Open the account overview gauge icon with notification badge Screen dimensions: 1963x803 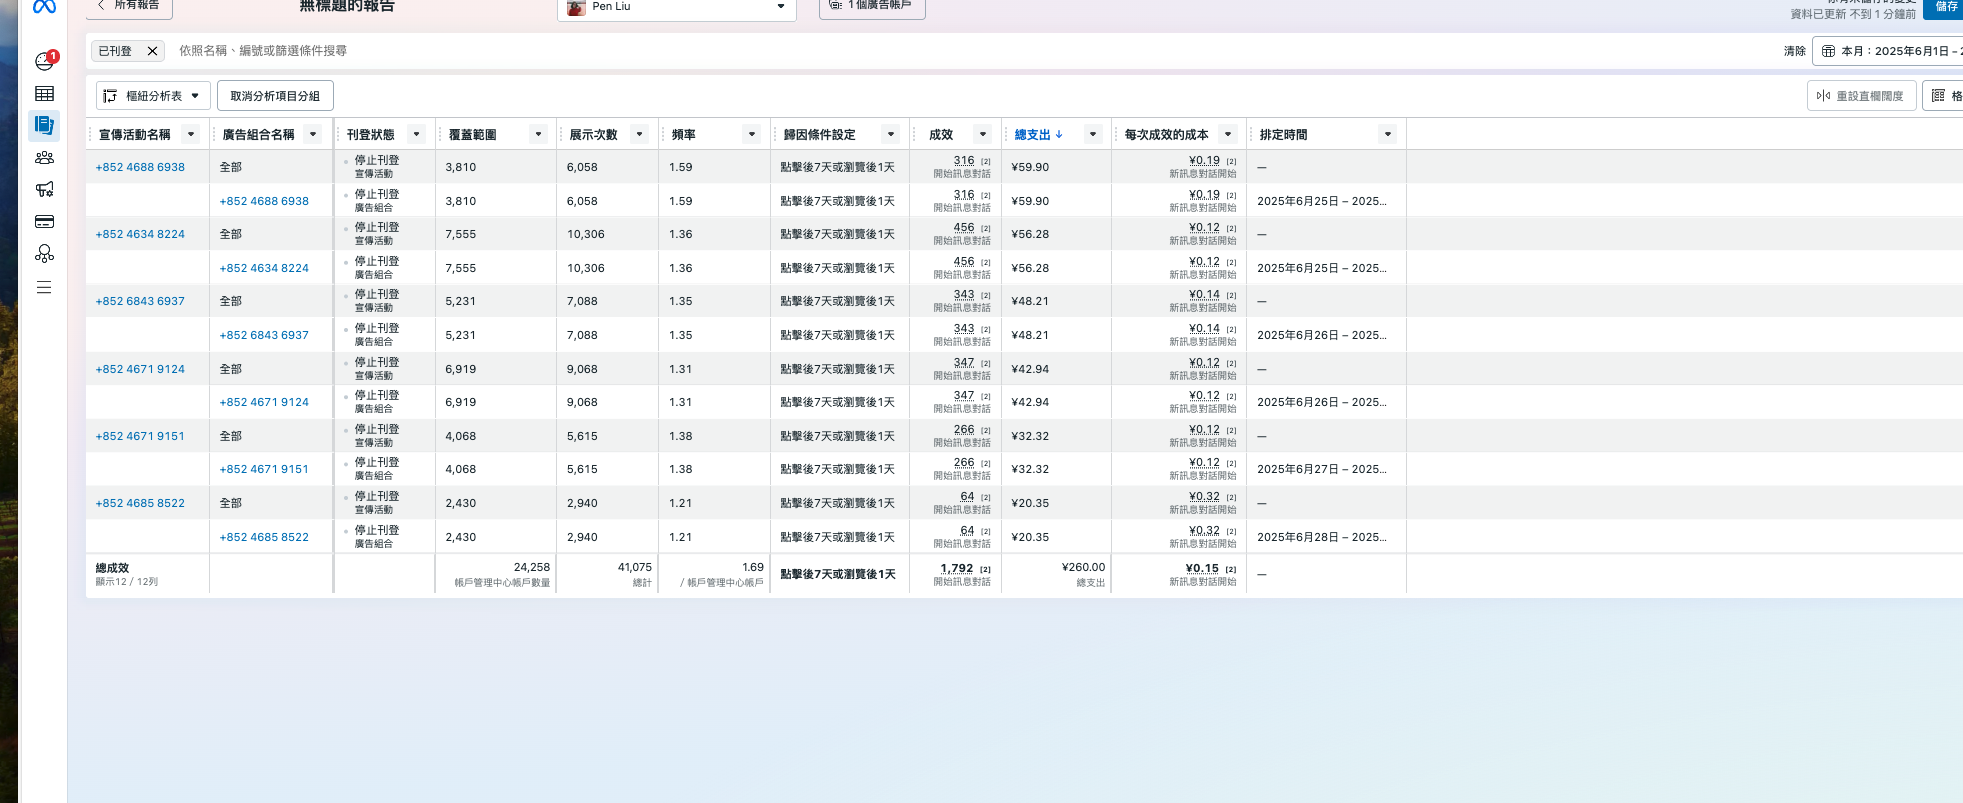[x=44, y=61]
